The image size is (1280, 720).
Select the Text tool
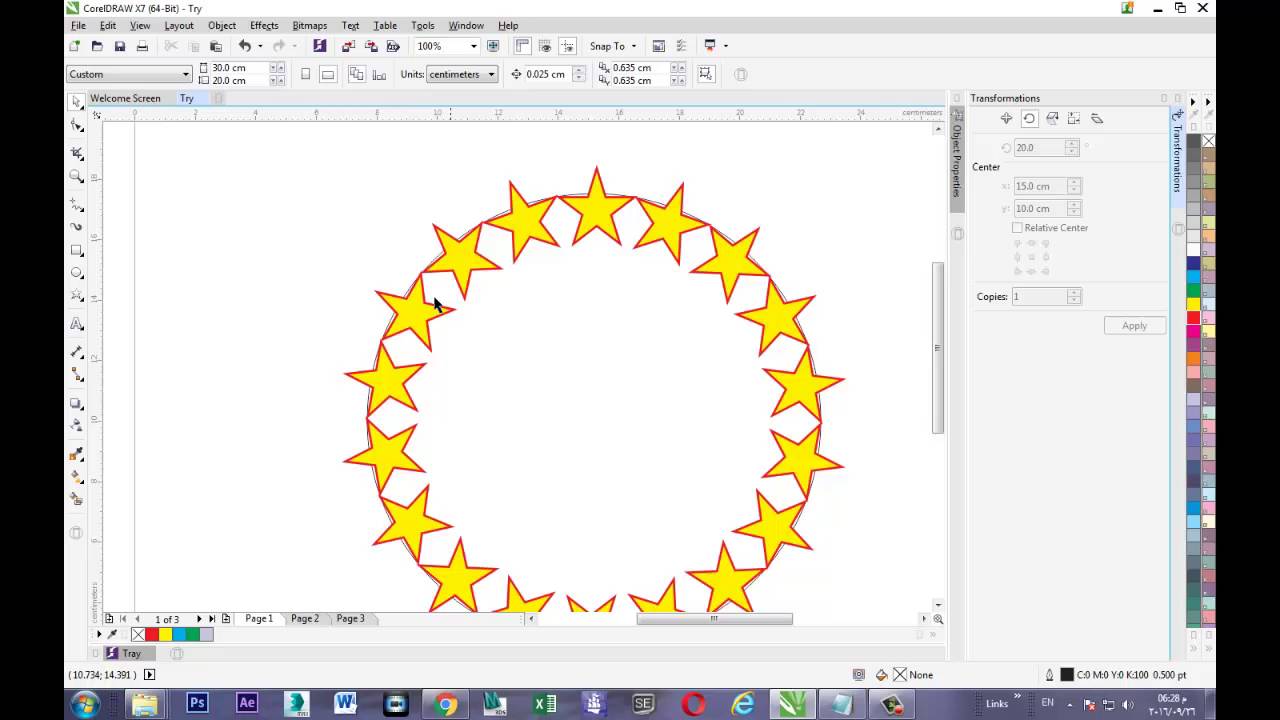[x=77, y=324]
